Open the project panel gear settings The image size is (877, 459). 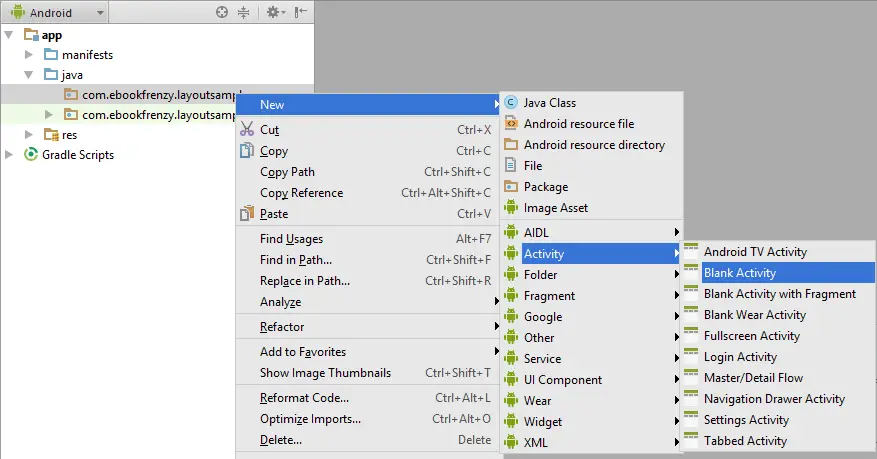[273, 12]
